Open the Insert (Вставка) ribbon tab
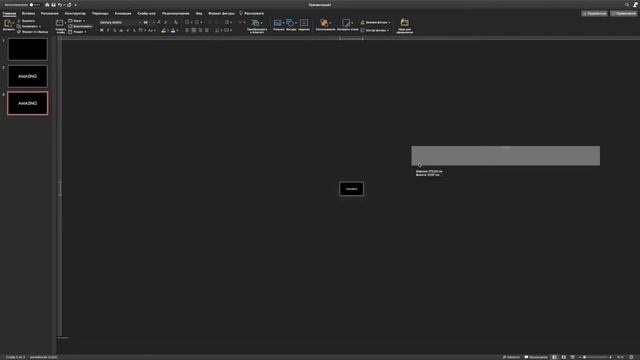 pos(28,13)
